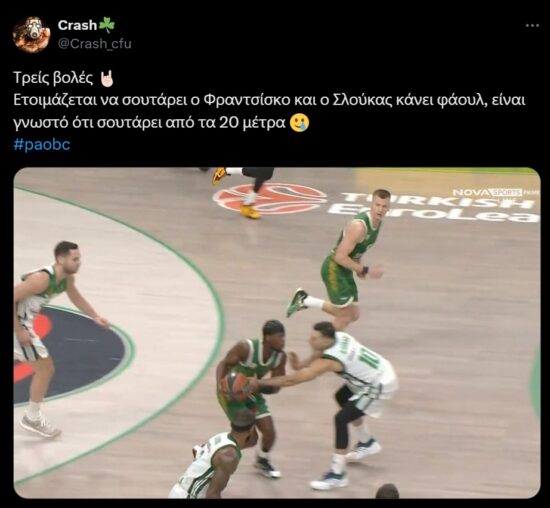Open the @Crash_cfu handle link
This screenshot has height=508, width=550.
point(94,44)
